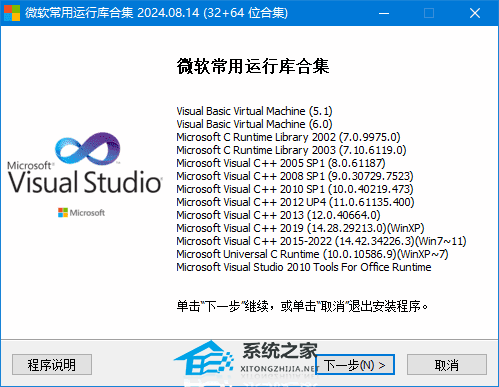Screen dimensions: 499x387
Task: Click the small Microsoft four-square logo
Action: tap(63, 213)
